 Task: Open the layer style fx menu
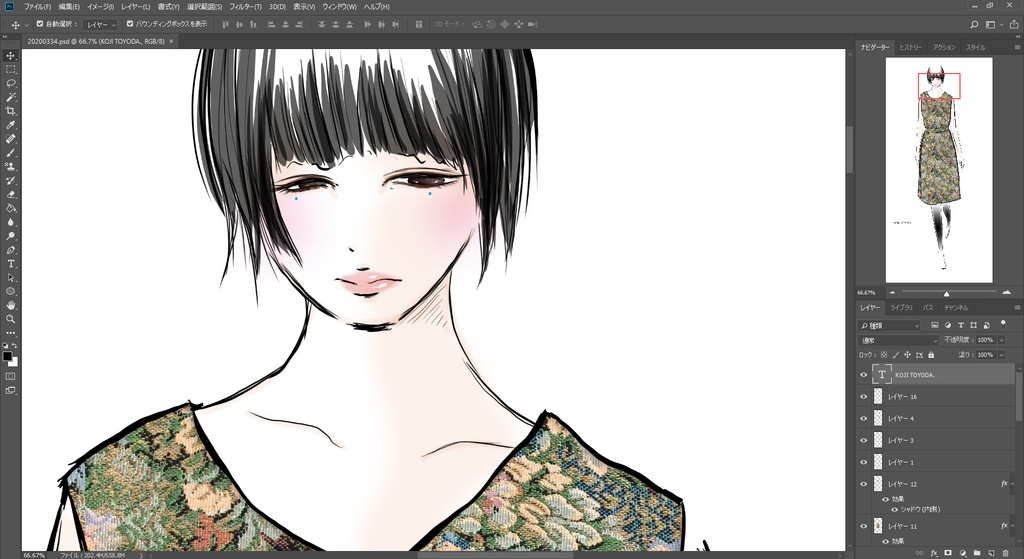pos(935,553)
